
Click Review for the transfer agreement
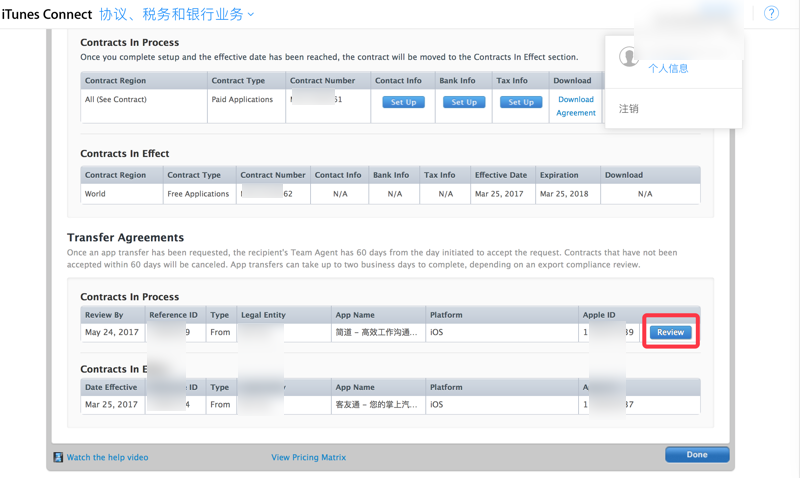(x=670, y=332)
